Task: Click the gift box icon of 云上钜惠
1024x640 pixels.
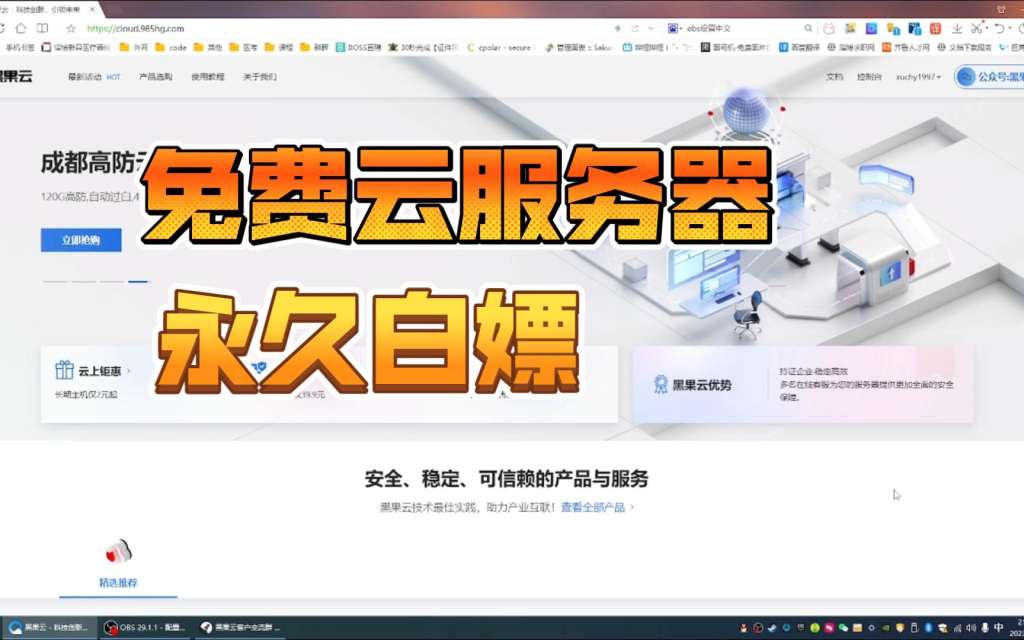Action: point(64,370)
